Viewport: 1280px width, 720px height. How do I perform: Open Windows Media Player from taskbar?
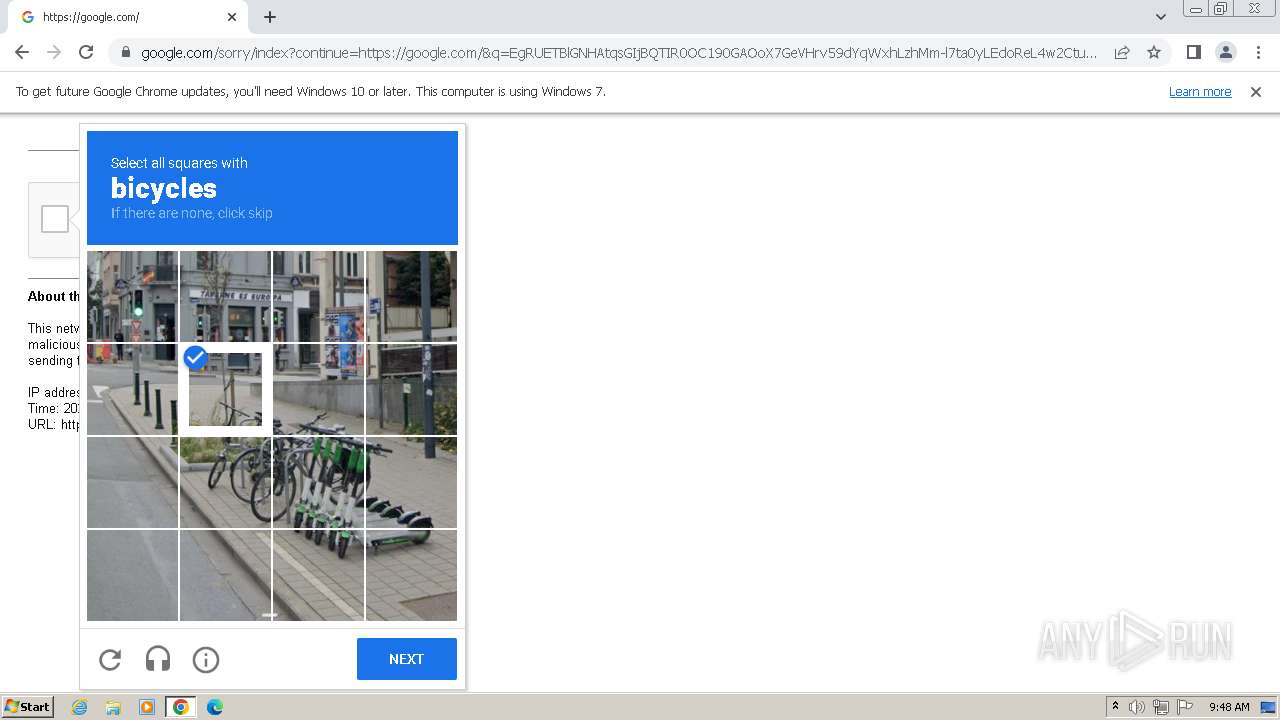(147, 707)
